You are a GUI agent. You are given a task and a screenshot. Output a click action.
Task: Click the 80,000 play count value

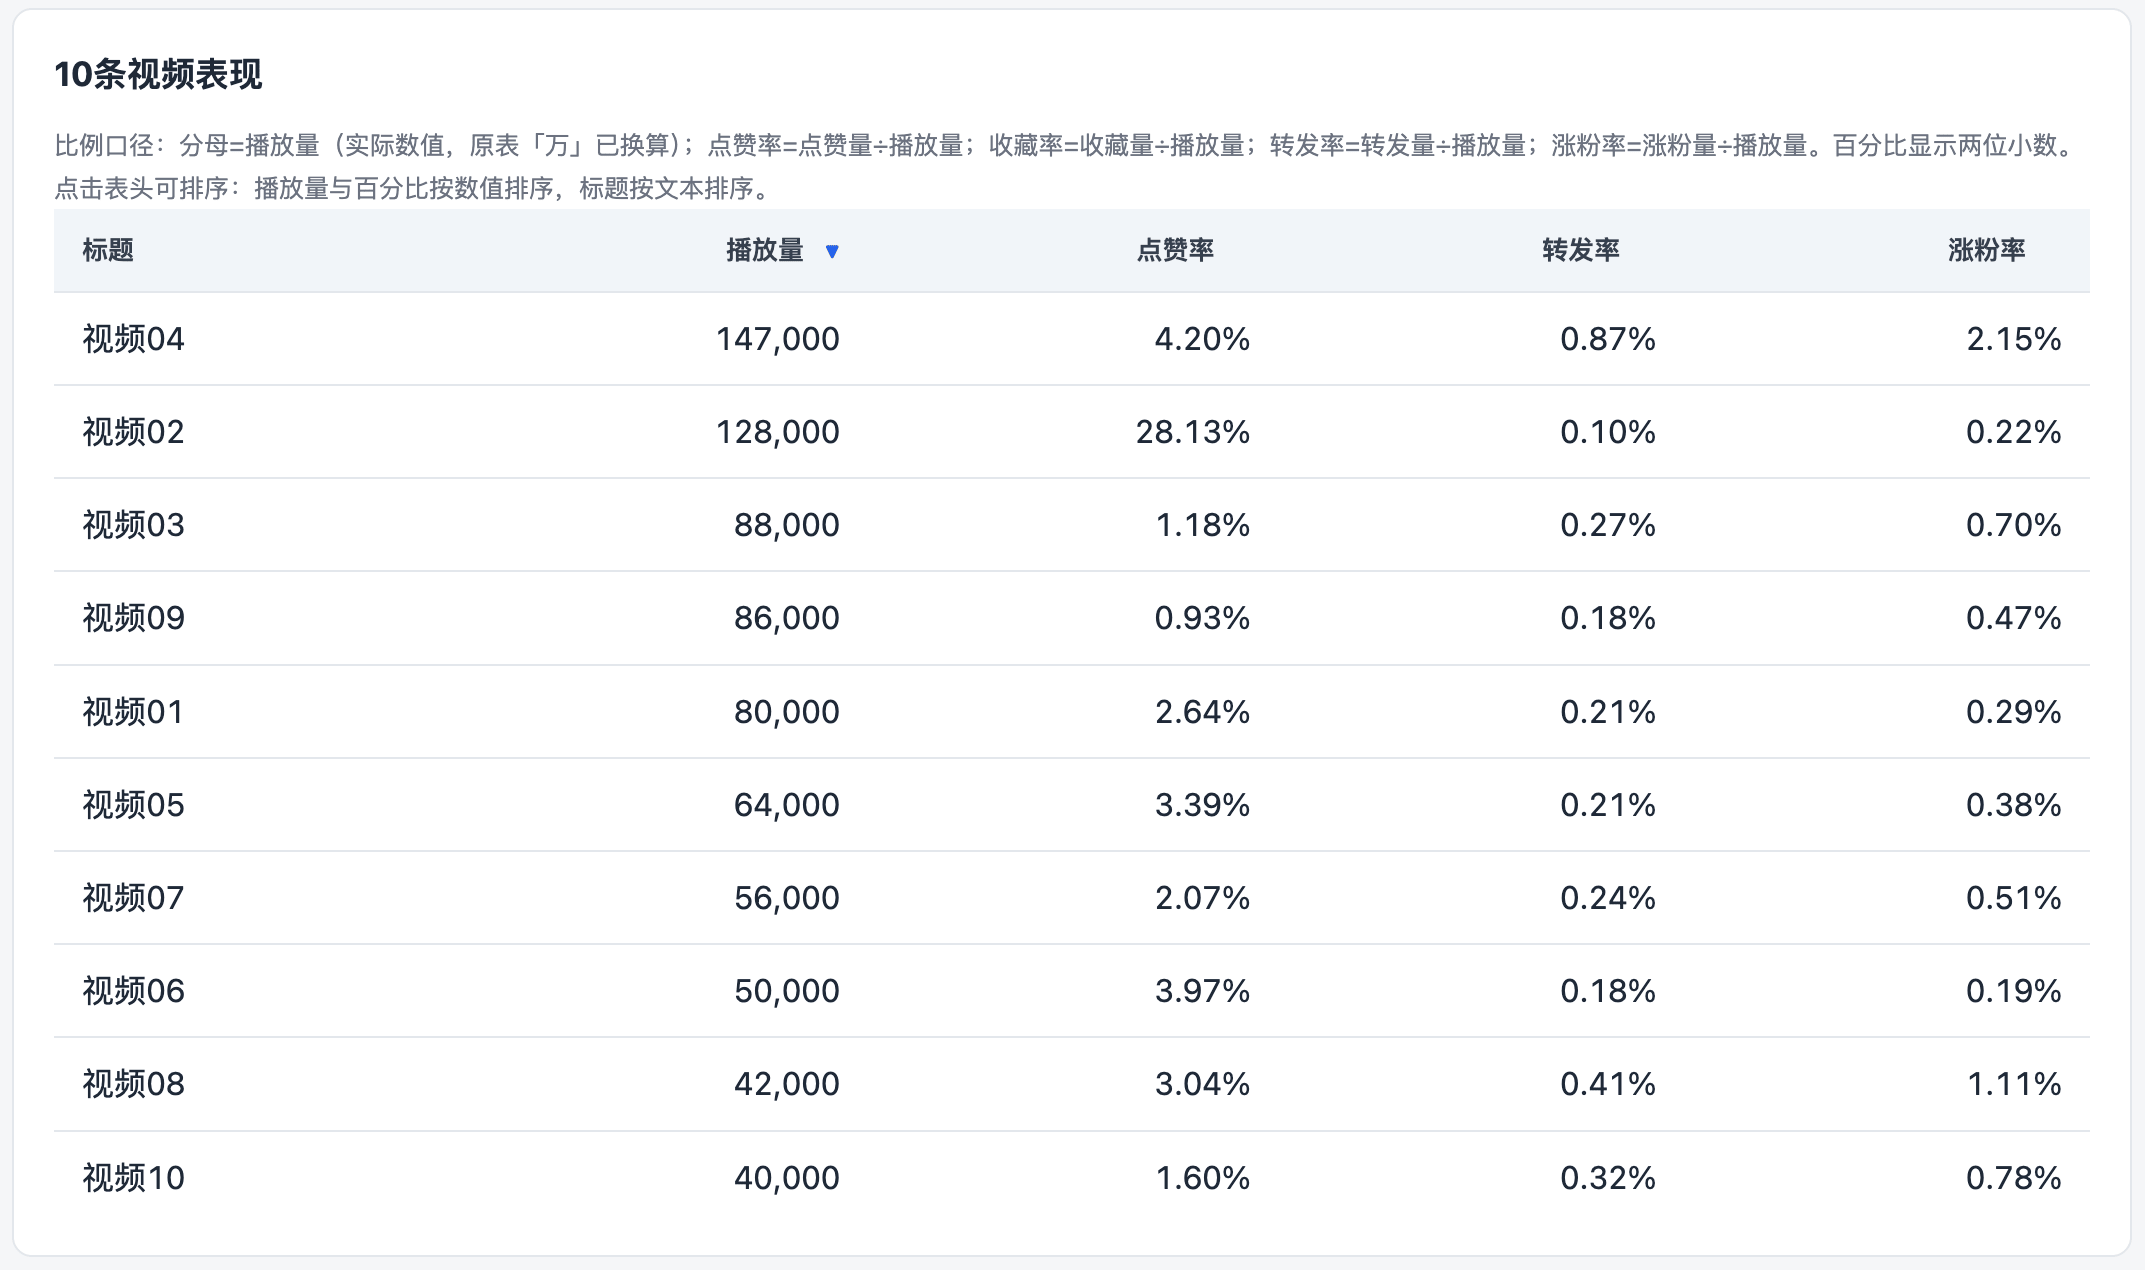[x=787, y=712]
